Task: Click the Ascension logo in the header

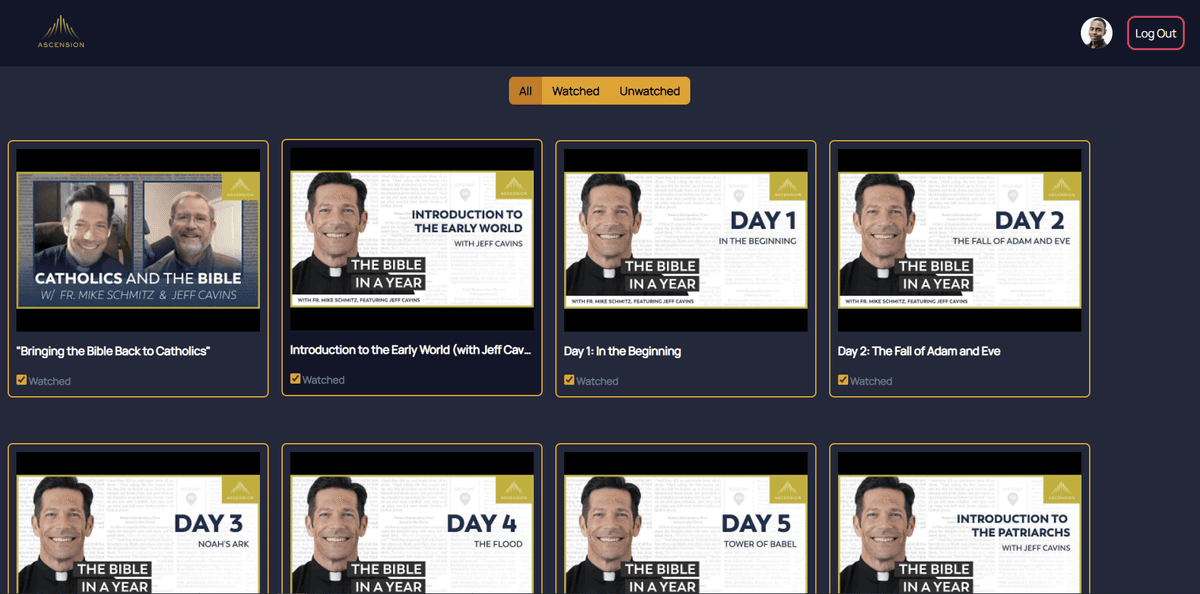Action: (61, 32)
